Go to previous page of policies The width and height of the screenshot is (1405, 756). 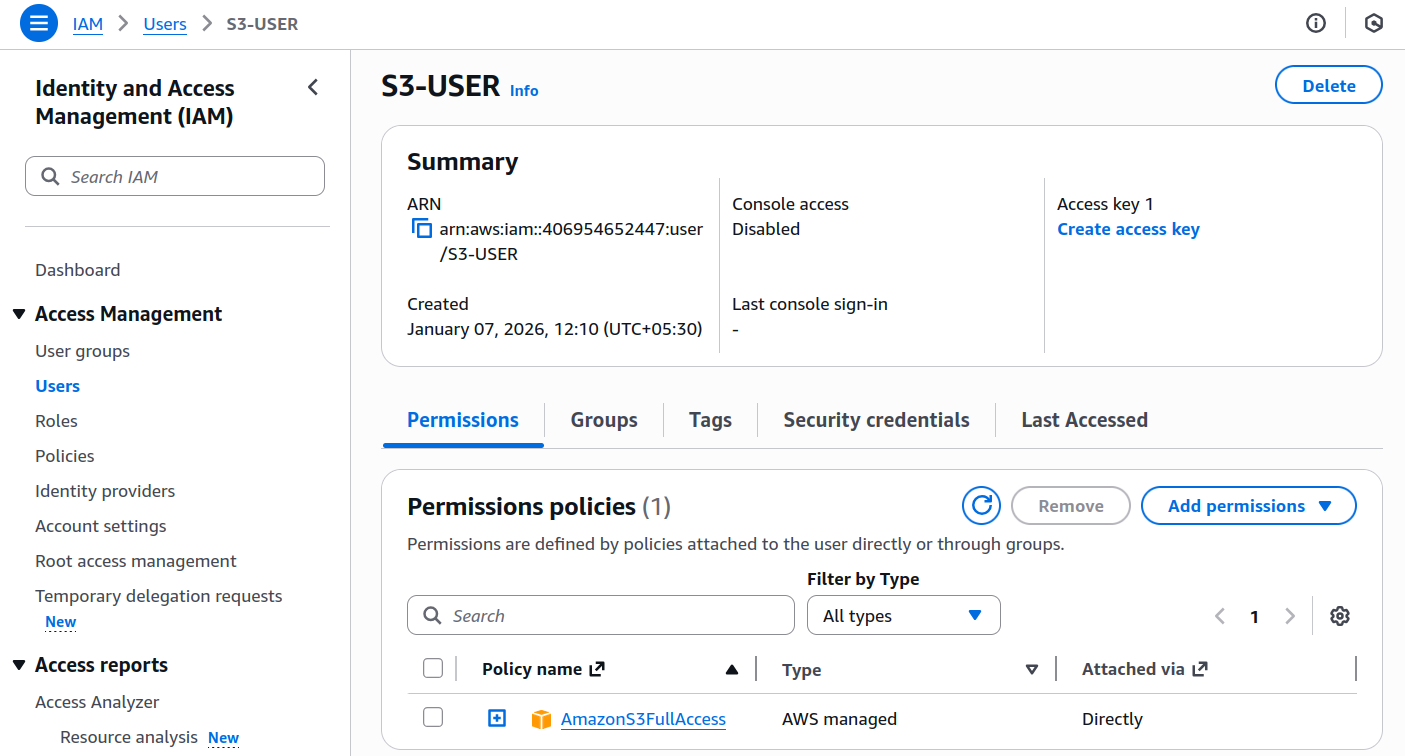(x=1219, y=616)
